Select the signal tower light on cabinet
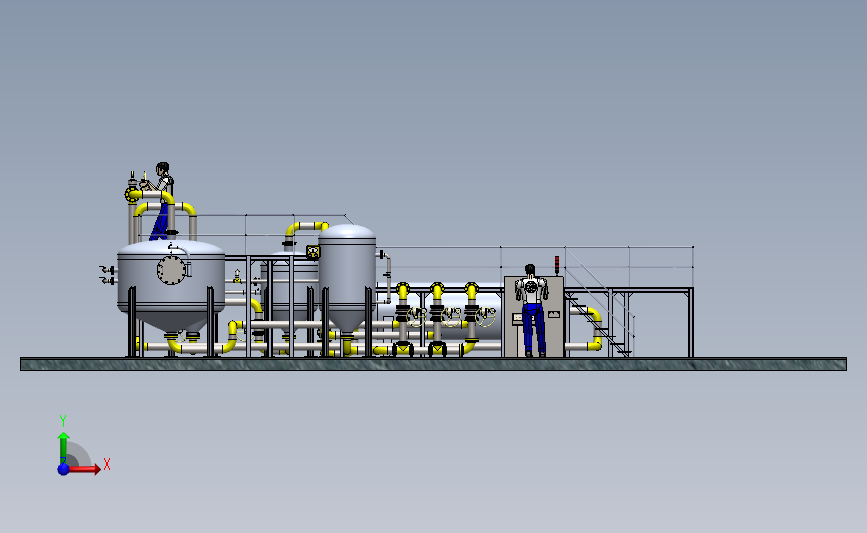This screenshot has width=867, height=533. pos(557,265)
